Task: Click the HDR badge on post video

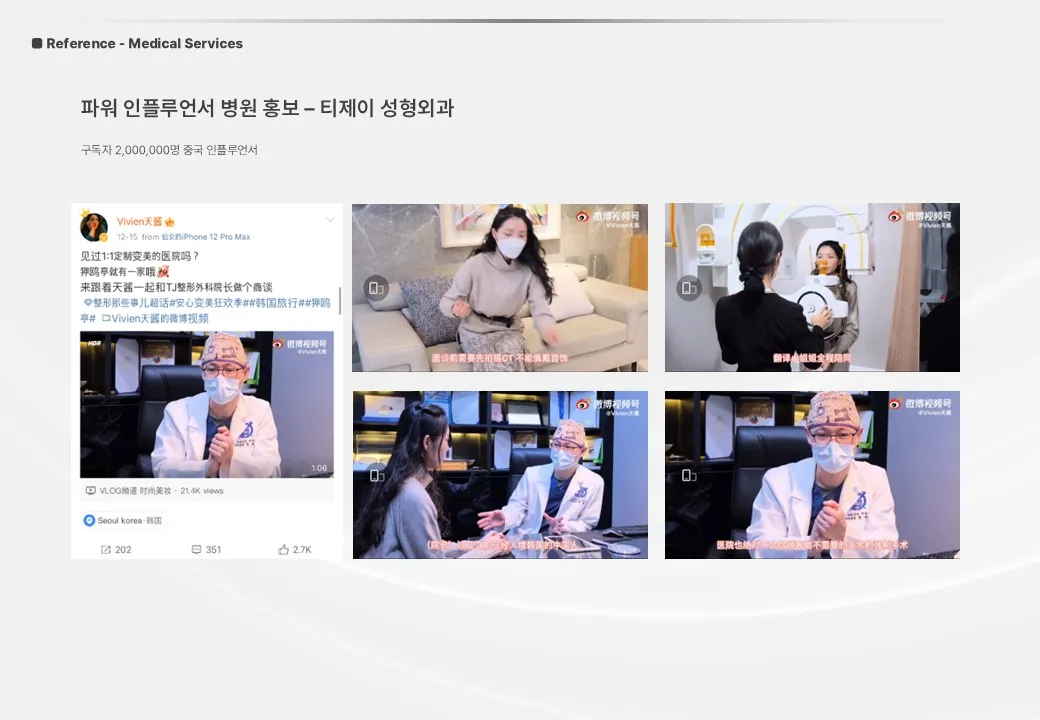Action: 94,343
